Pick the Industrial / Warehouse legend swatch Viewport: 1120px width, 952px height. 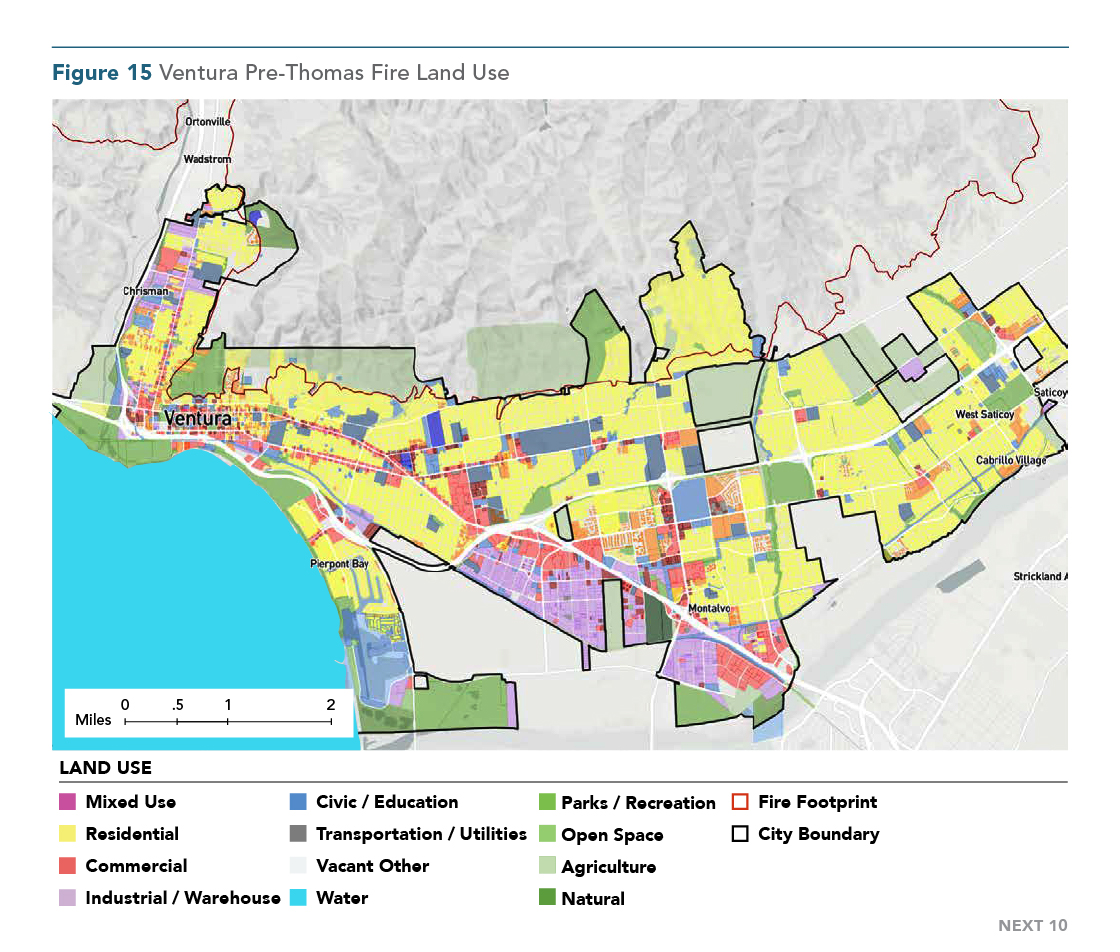68,898
